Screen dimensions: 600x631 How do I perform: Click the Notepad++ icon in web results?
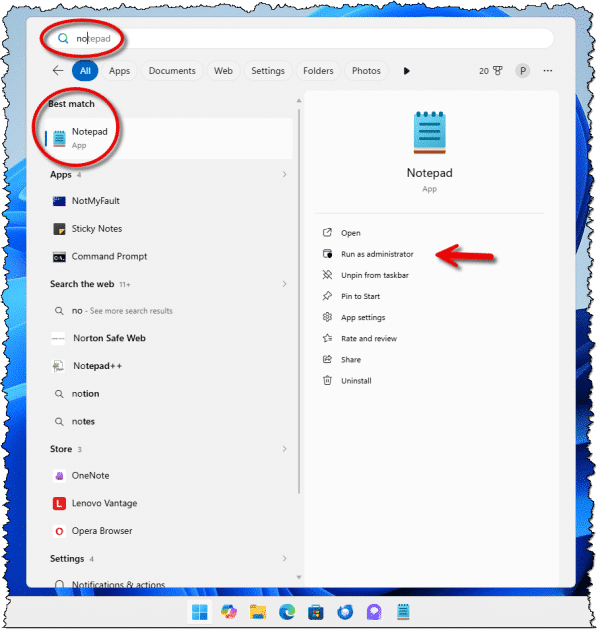[x=59, y=366]
